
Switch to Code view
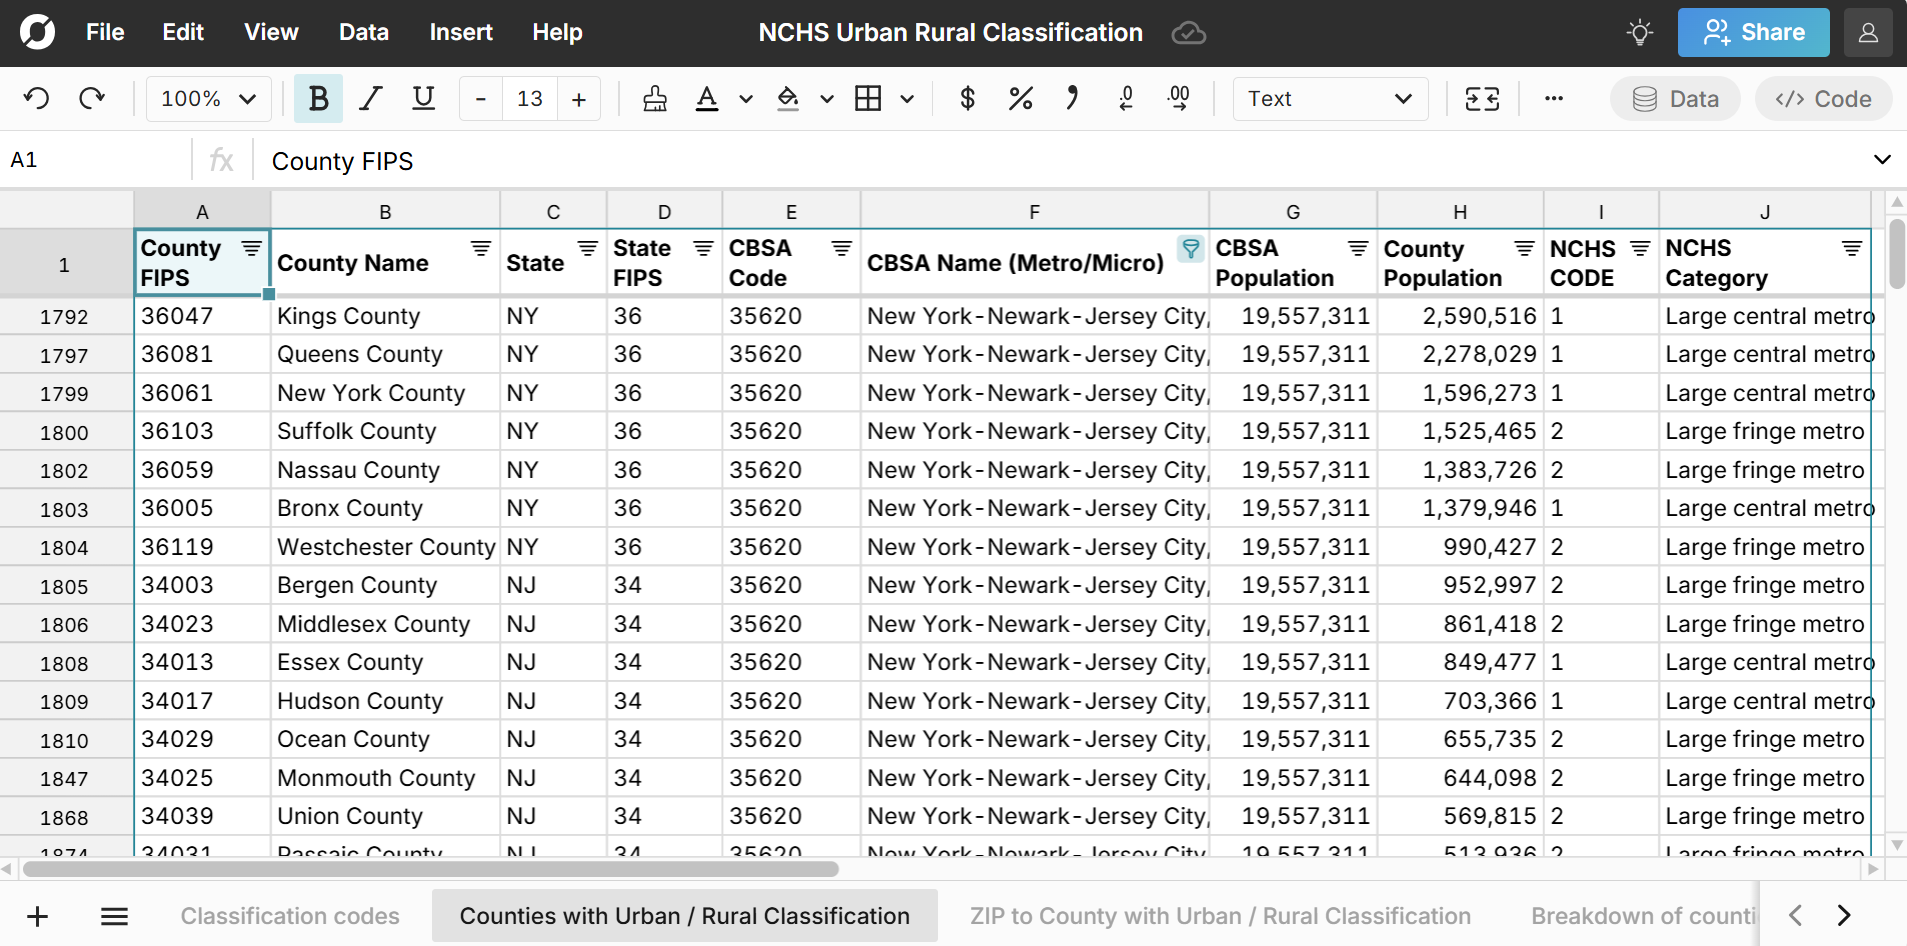pos(1822,98)
